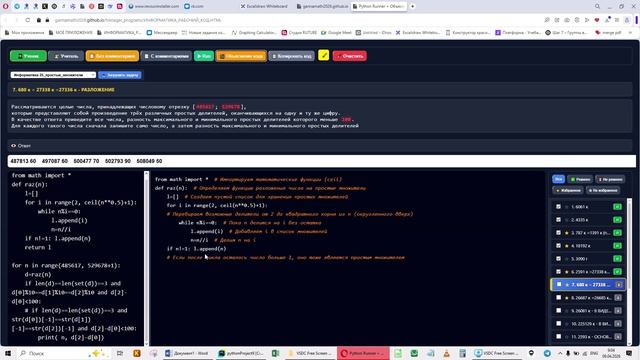The height and width of the screenshot is (360, 640).
Task: Toggle checkbox for task 5. 3090
Action: pyautogui.click(x=558, y=258)
